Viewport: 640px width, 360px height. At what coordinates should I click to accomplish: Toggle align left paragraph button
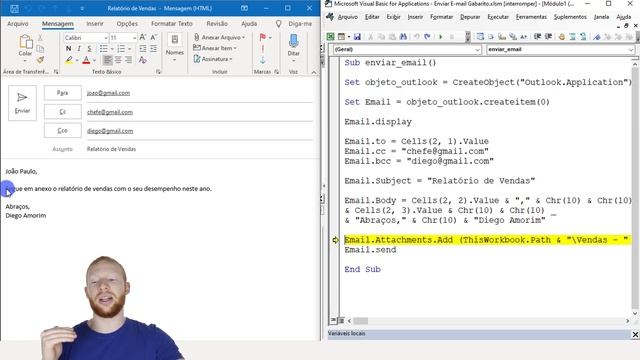click(107, 60)
